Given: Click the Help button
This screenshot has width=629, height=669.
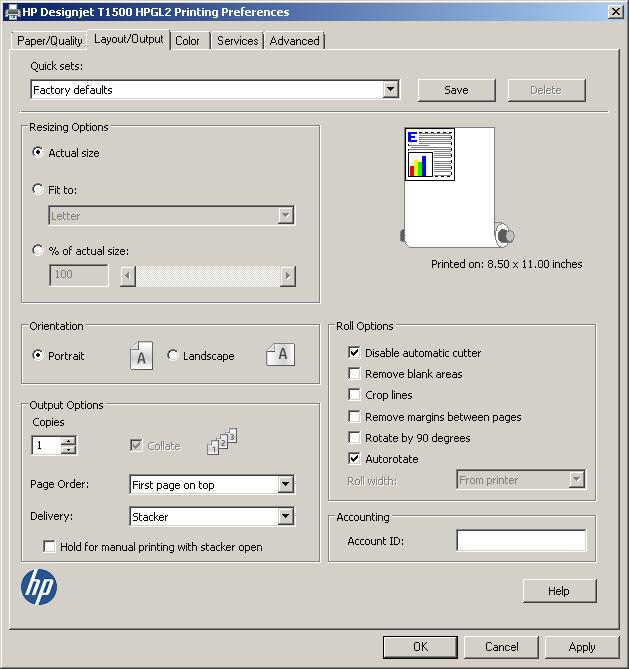Looking at the screenshot, I should pyautogui.click(x=559, y=591).
